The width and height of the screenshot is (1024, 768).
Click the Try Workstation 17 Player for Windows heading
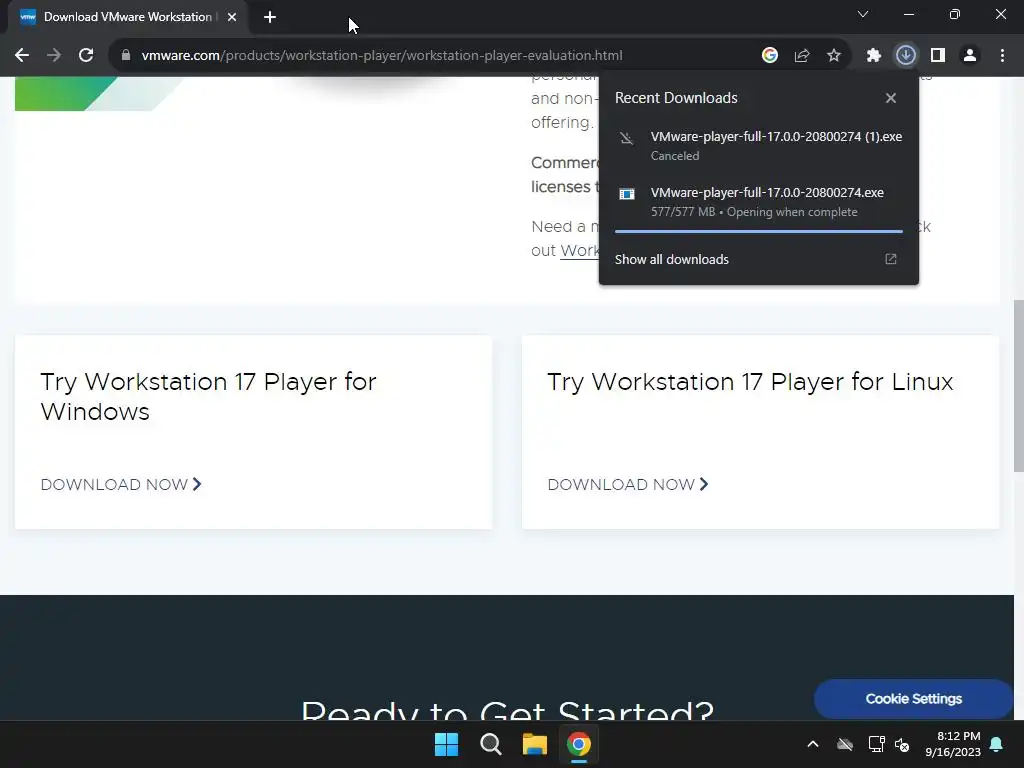pyautogui.click(x=208, y=397)
